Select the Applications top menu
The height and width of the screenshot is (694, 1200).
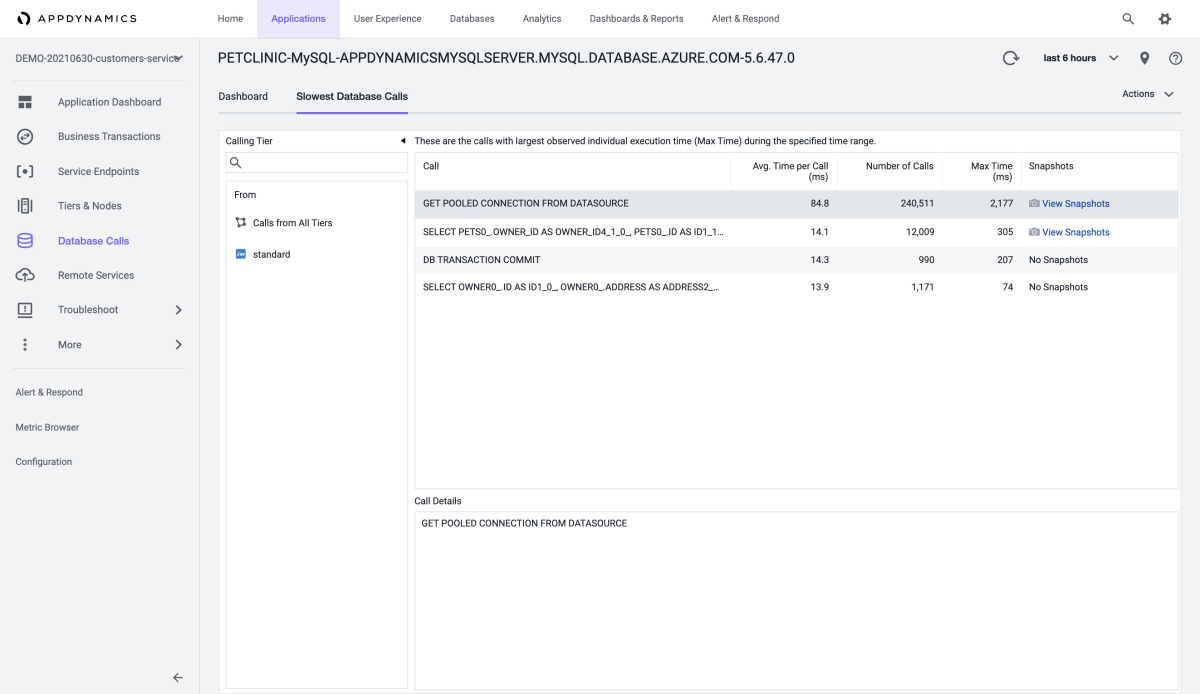(298, 19)
